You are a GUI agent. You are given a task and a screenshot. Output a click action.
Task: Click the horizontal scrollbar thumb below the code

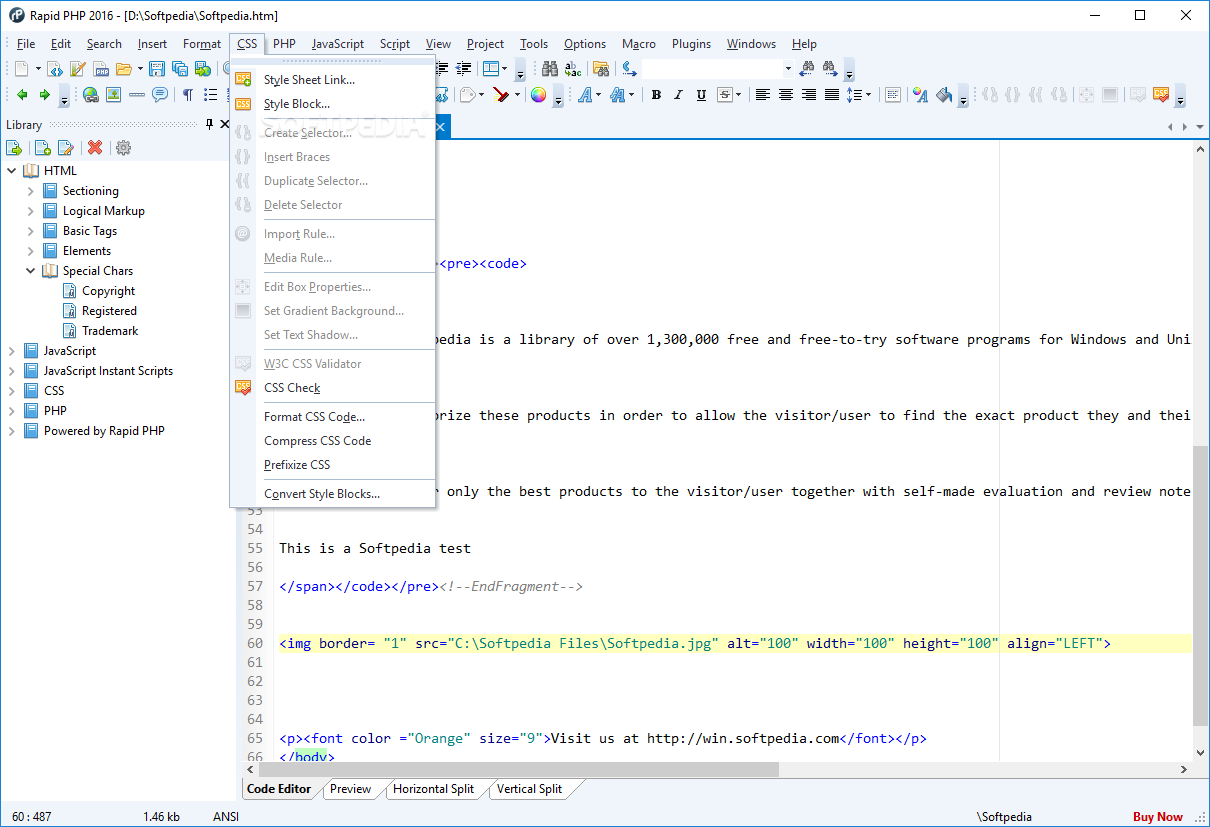[519, 769]
